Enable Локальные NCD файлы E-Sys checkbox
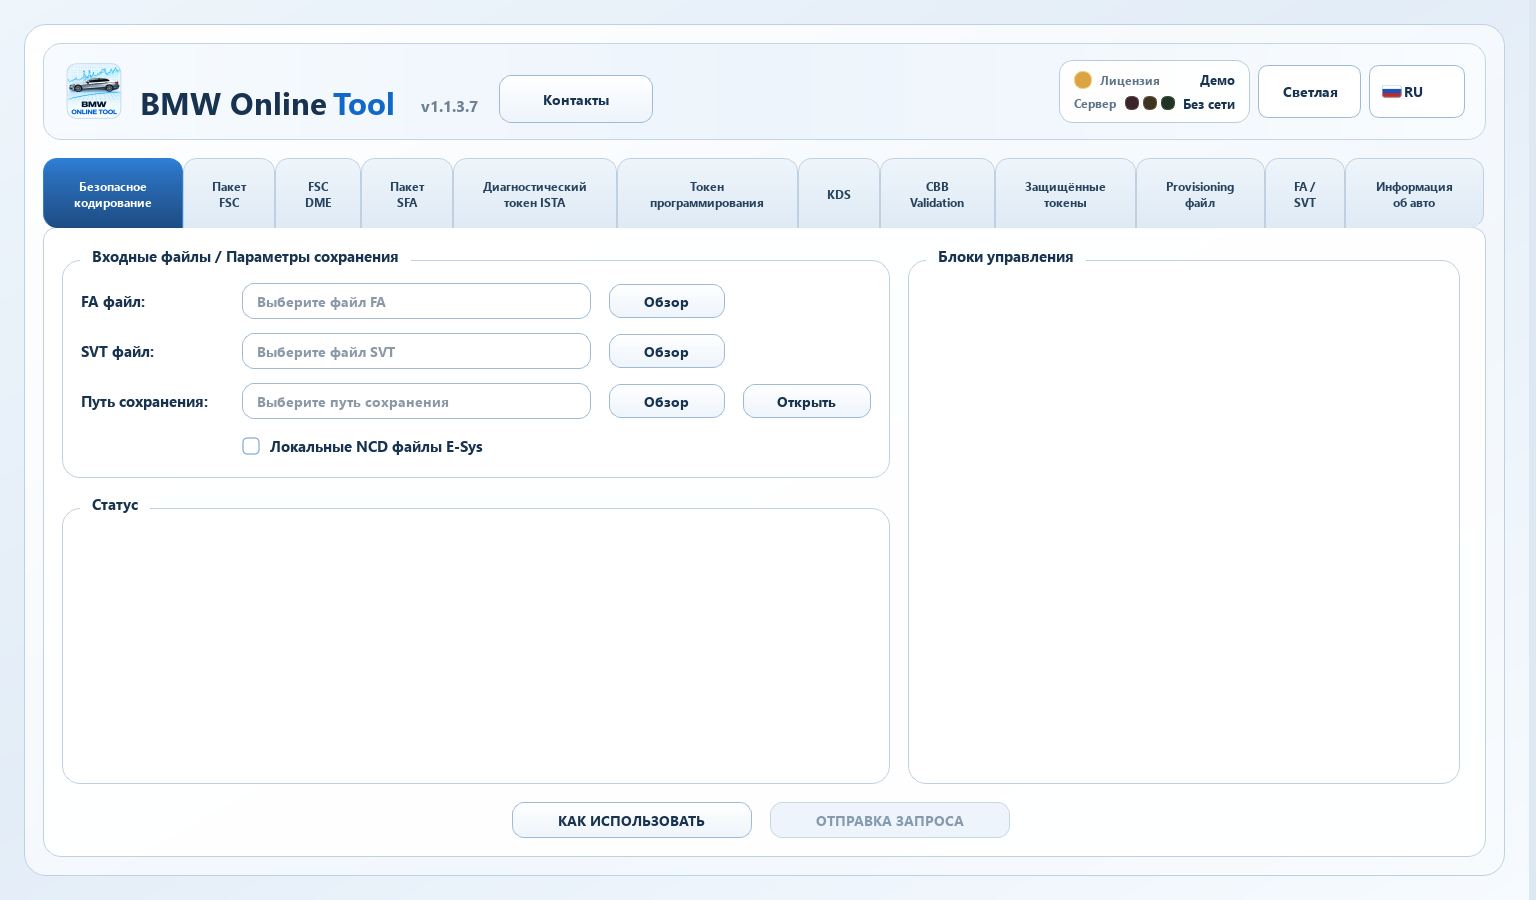The image size is (1536, 900). (251, 446)
